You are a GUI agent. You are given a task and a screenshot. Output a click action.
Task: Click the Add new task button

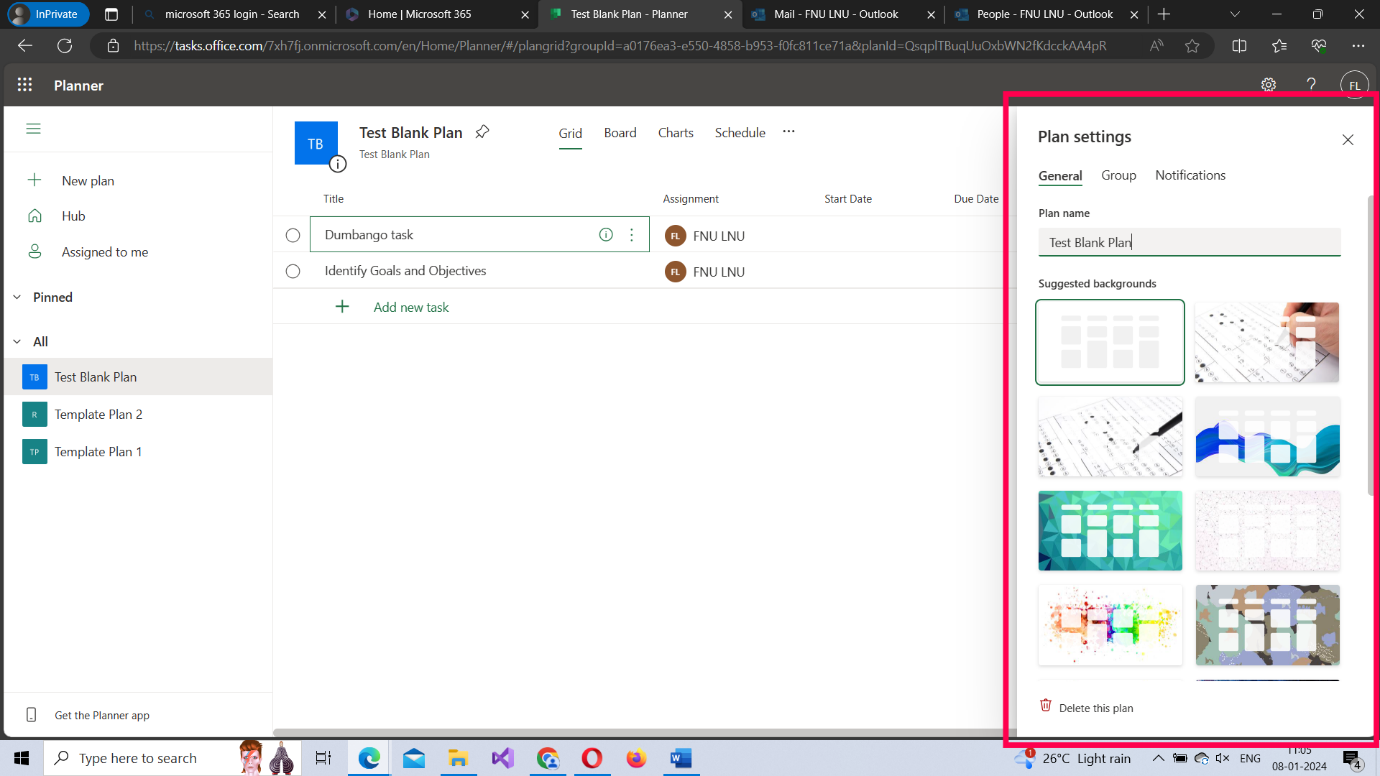click(411, 307)
